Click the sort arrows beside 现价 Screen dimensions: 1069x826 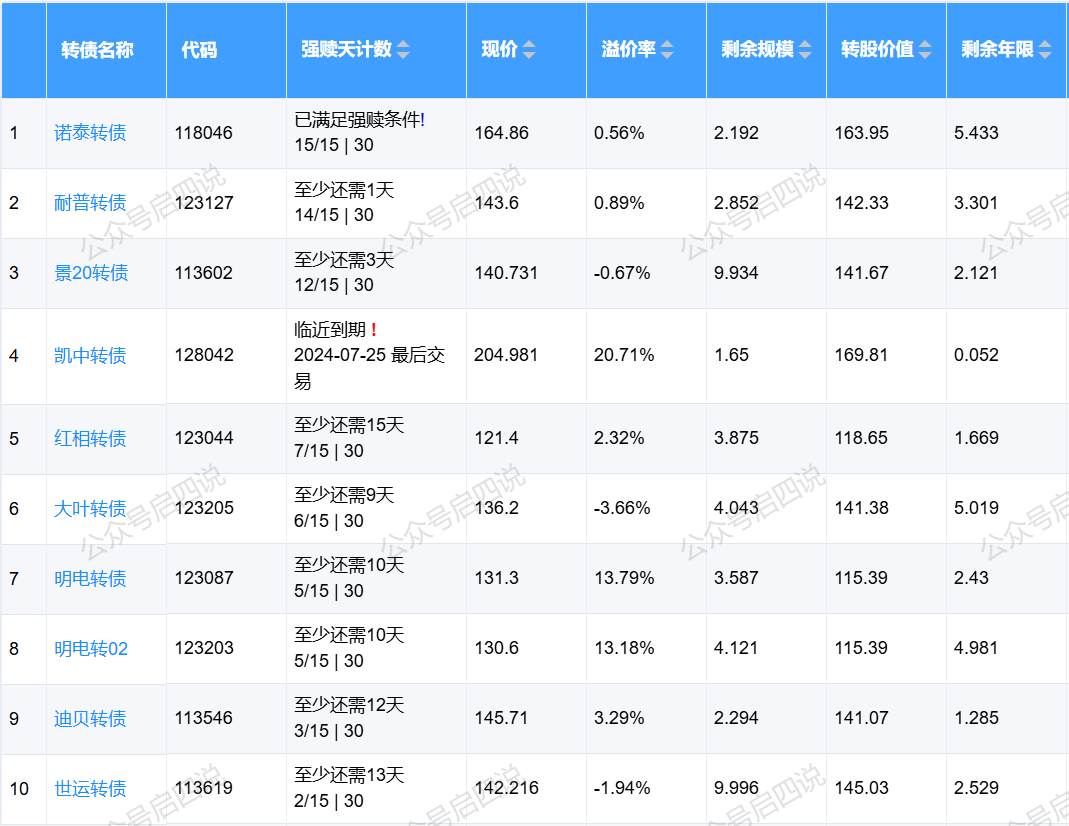[529, 50]
